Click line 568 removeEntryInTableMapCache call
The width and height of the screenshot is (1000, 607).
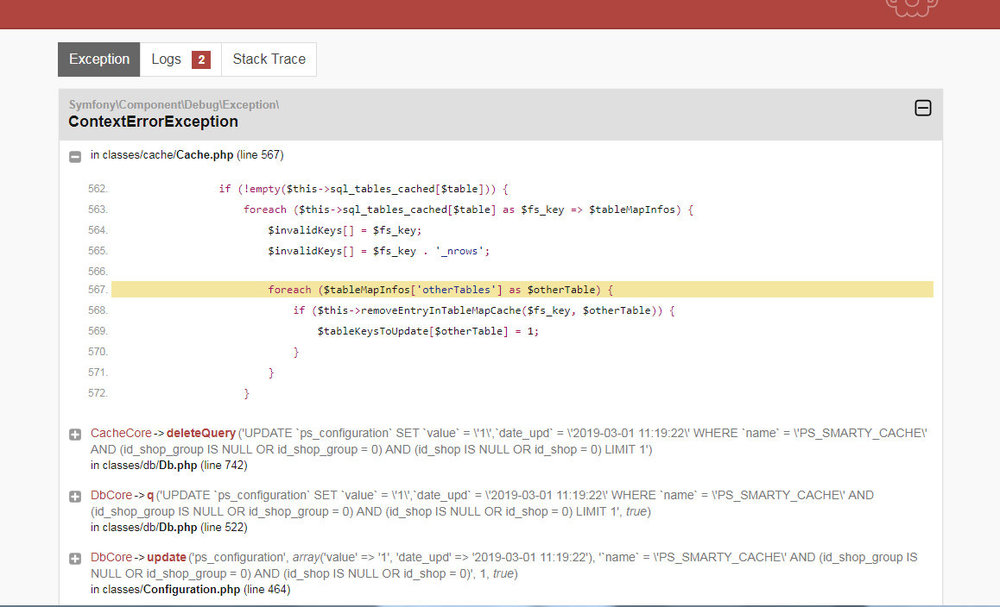coord(483,311)
